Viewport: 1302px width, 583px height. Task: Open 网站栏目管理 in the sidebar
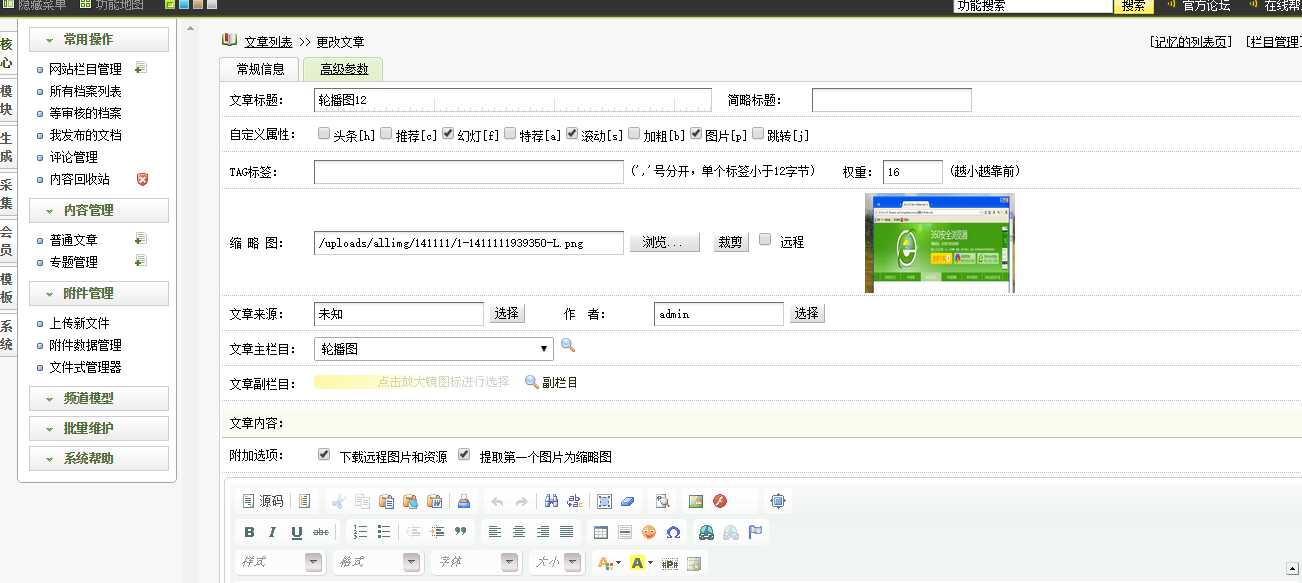85,69
